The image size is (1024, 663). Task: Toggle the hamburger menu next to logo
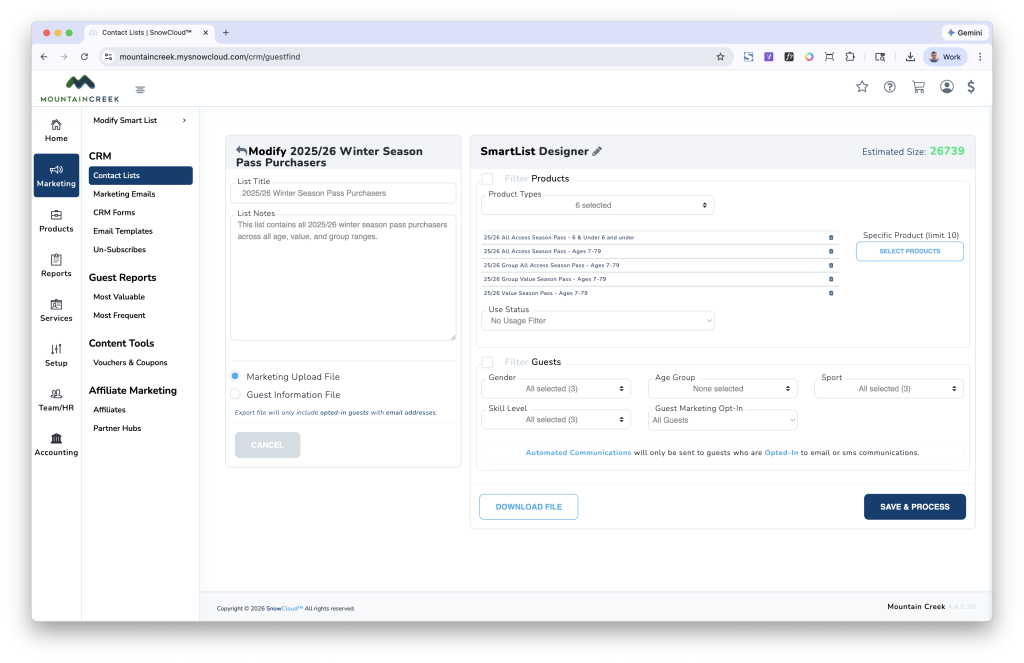(x=140, y=90)
